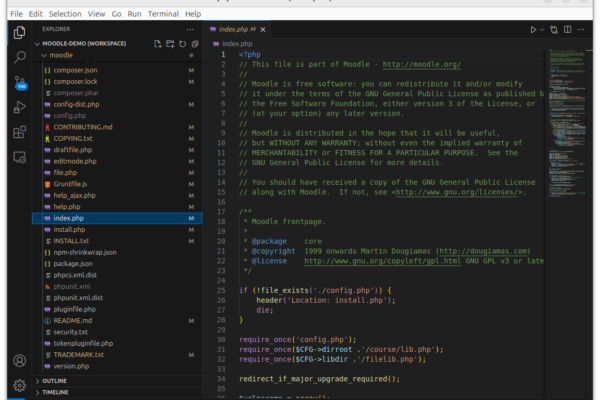Select the index.php editor tab
This screenshot has width=600, height=400.
(236, 29)
